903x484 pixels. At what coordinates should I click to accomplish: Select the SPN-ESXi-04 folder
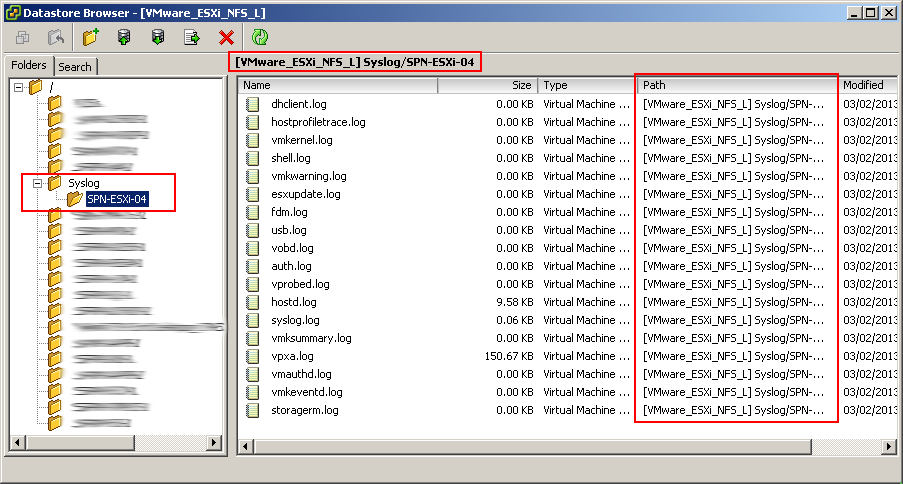point(117,199)
